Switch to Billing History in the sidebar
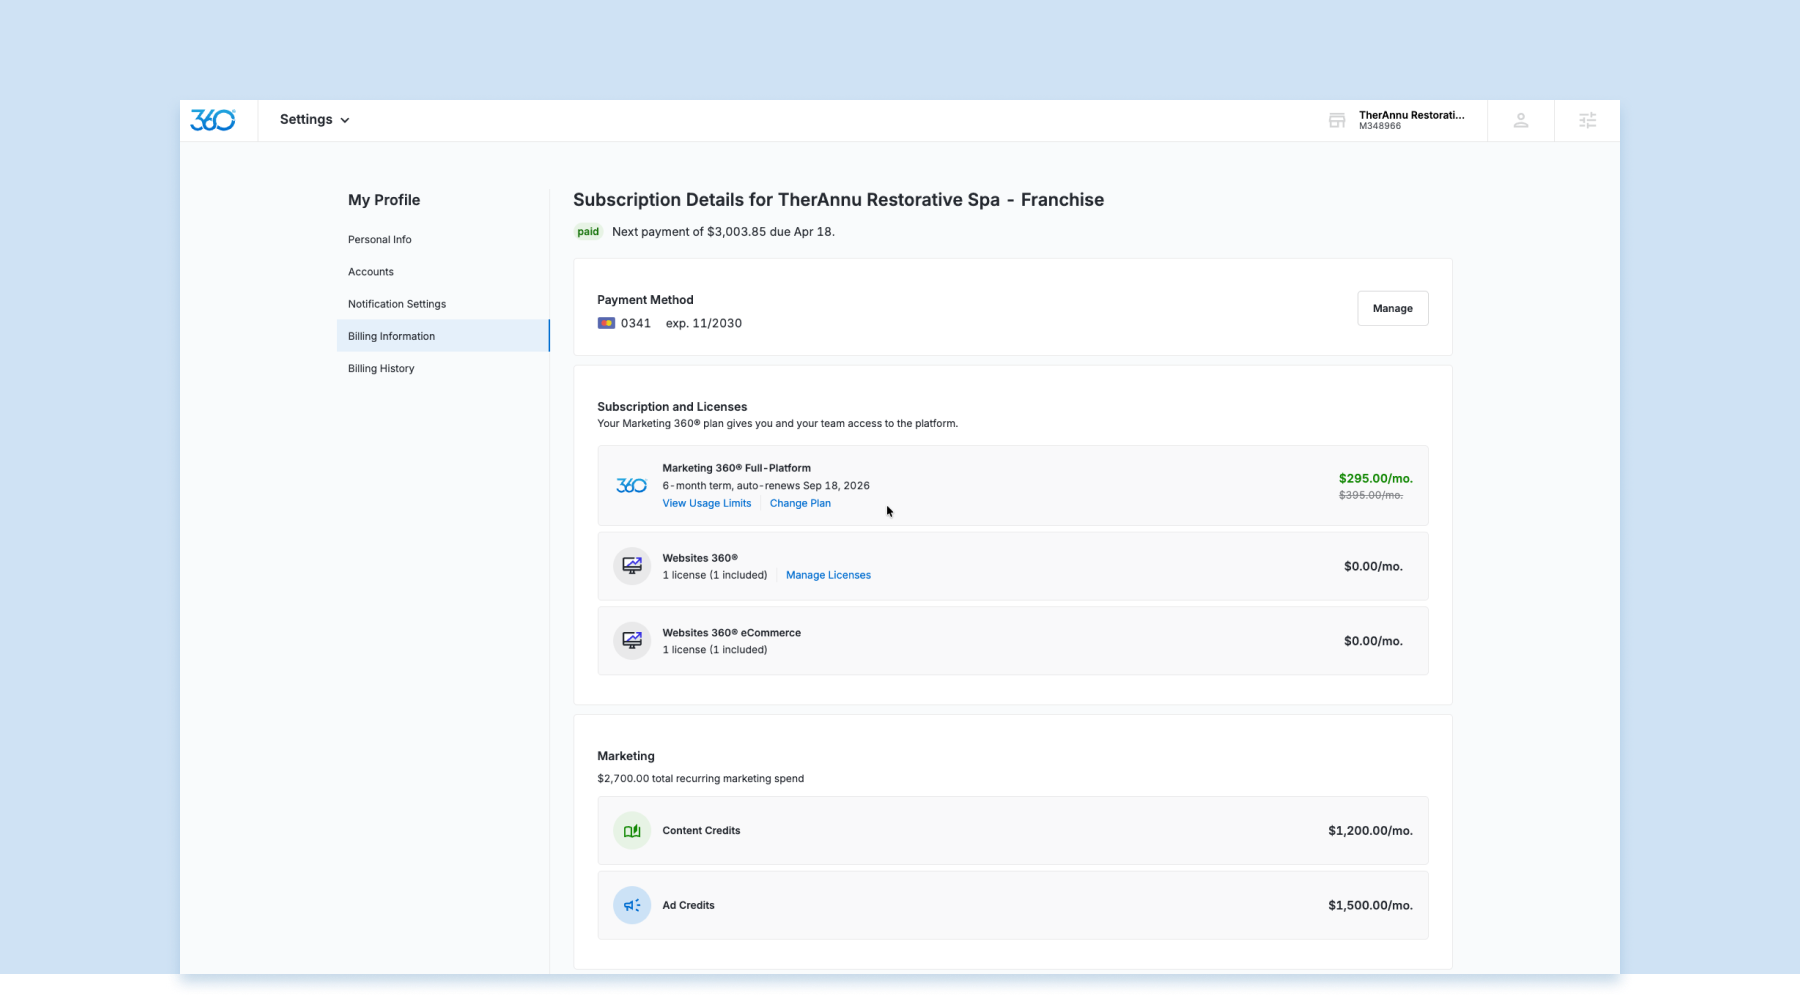This screenshot has width=1800, height=997. pyautogui.click(x=380, y=368)
